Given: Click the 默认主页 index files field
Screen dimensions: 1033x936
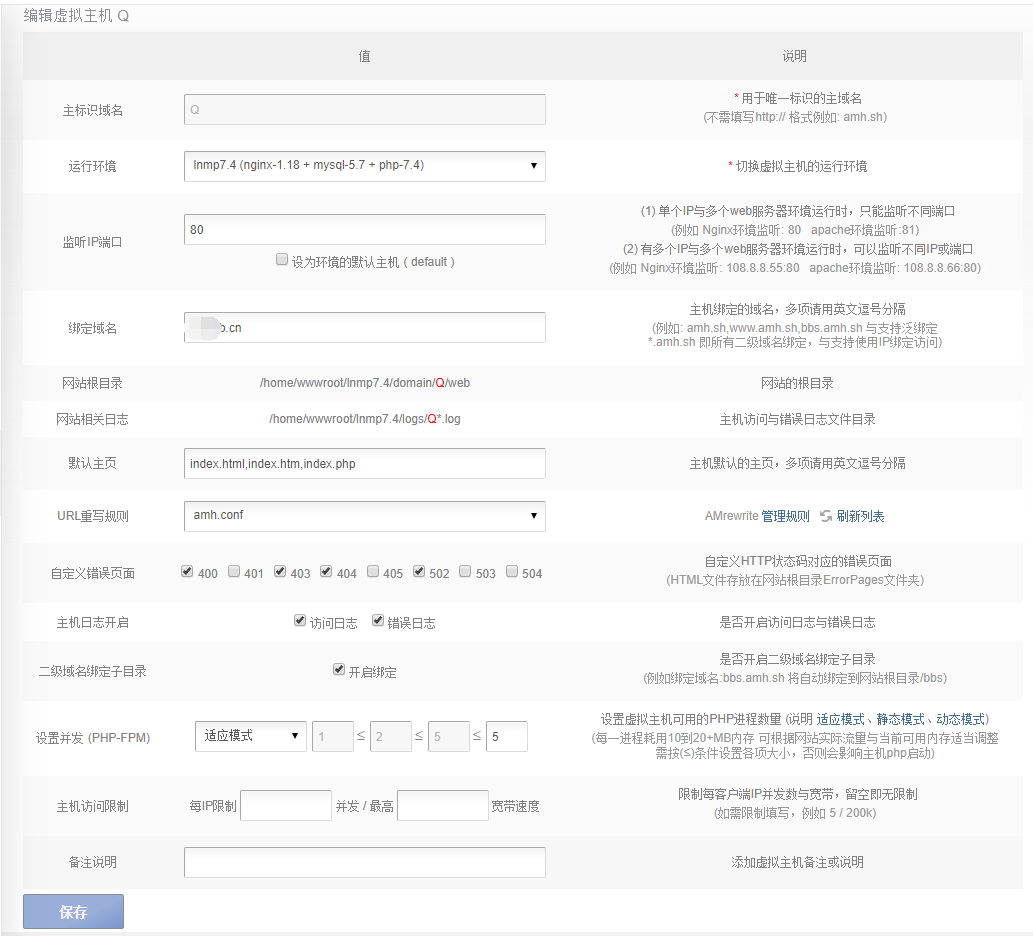Looking at the screenshot, I should pyautogui.click(x=364, y=463).
